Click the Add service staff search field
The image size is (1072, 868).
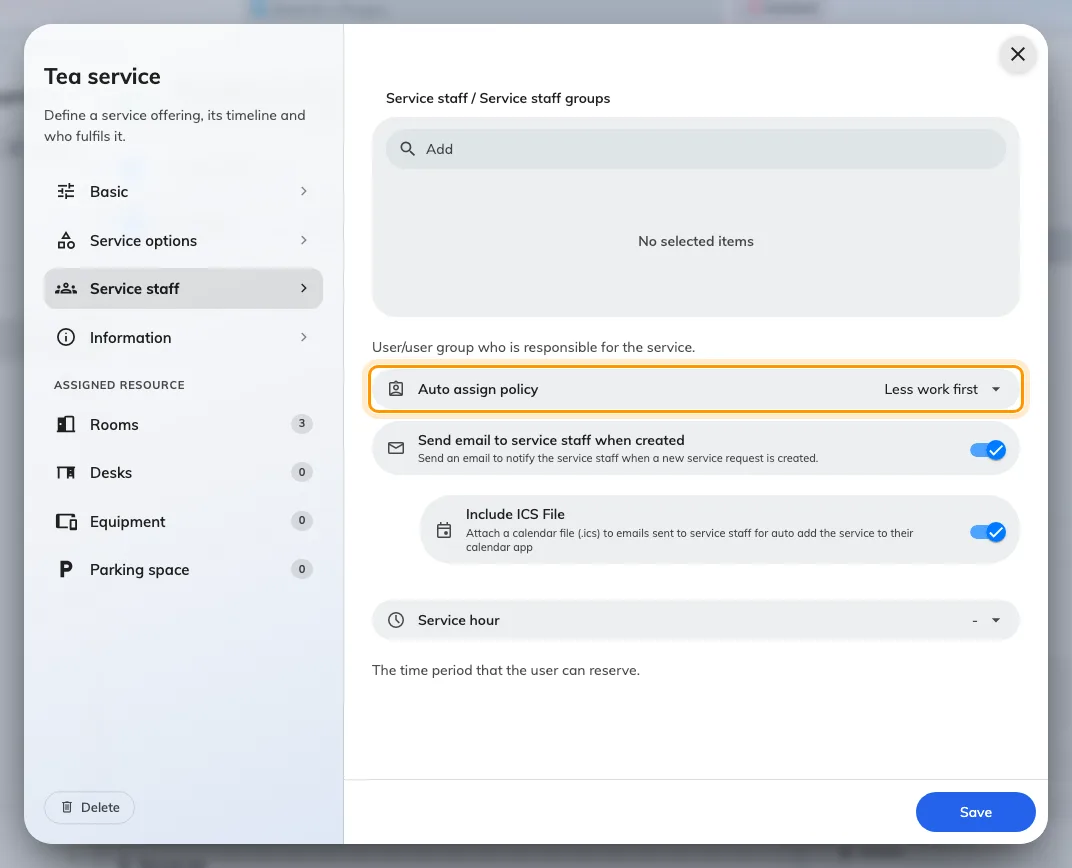[x=696, y=149]
